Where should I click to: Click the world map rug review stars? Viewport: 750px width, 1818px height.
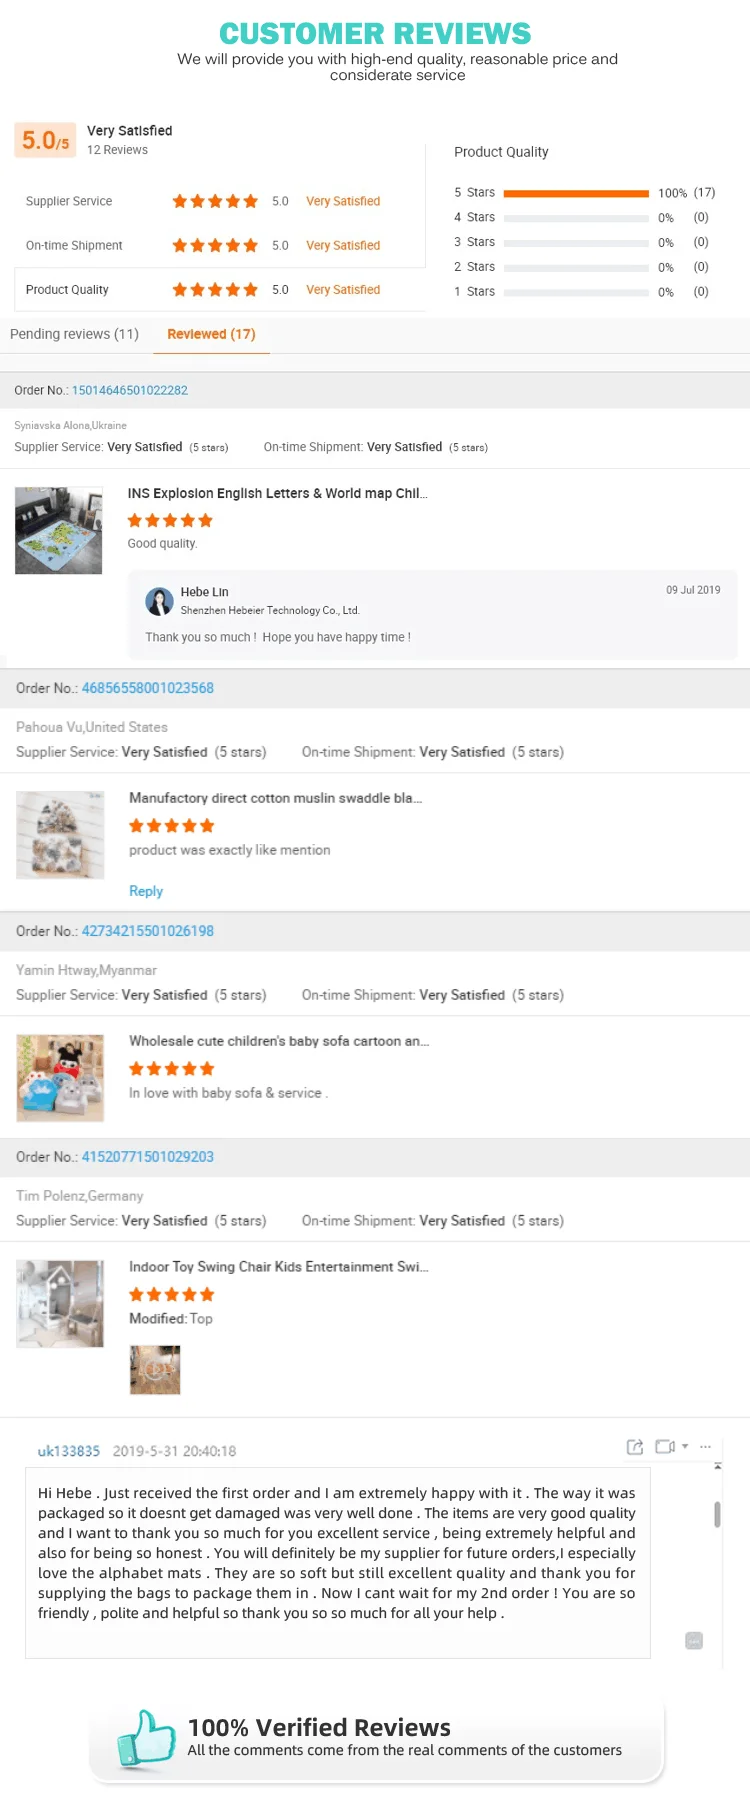pyautogui.click(x=170, y=520)
